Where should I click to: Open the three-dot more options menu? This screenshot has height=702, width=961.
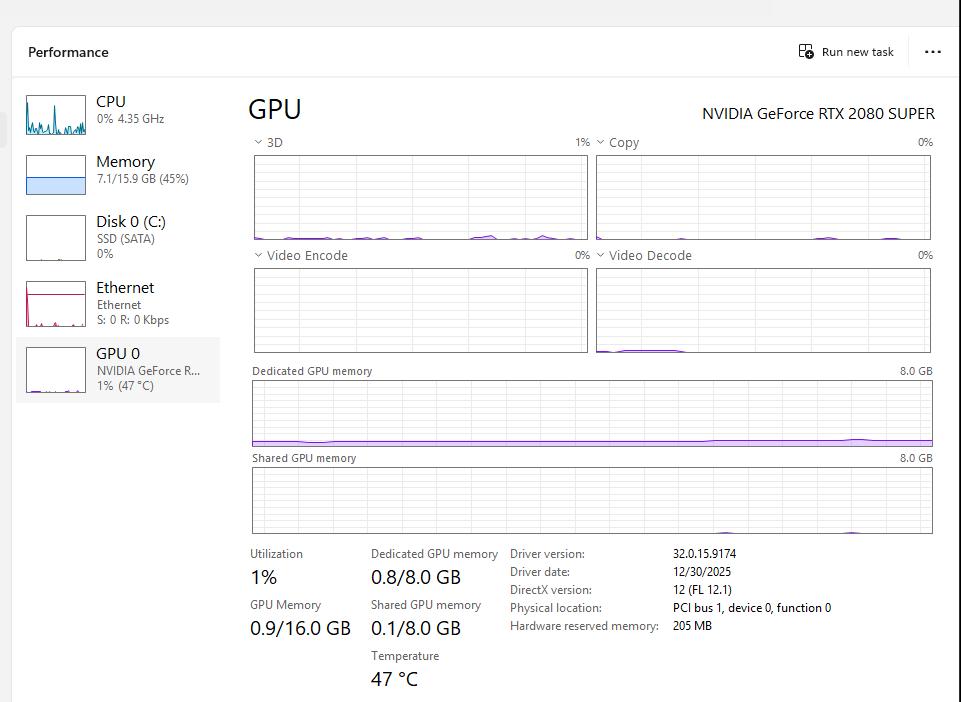[932, 52]
